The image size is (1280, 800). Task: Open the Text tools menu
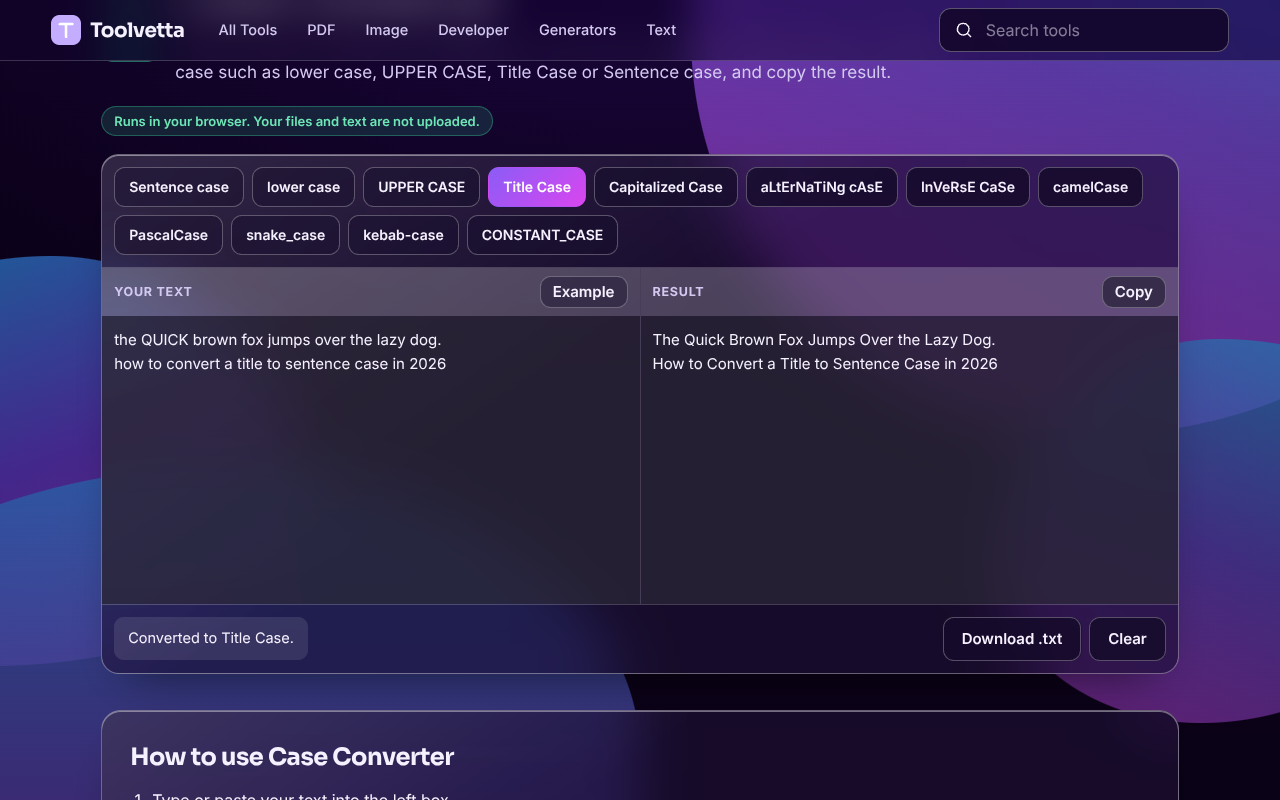point(661,30)
